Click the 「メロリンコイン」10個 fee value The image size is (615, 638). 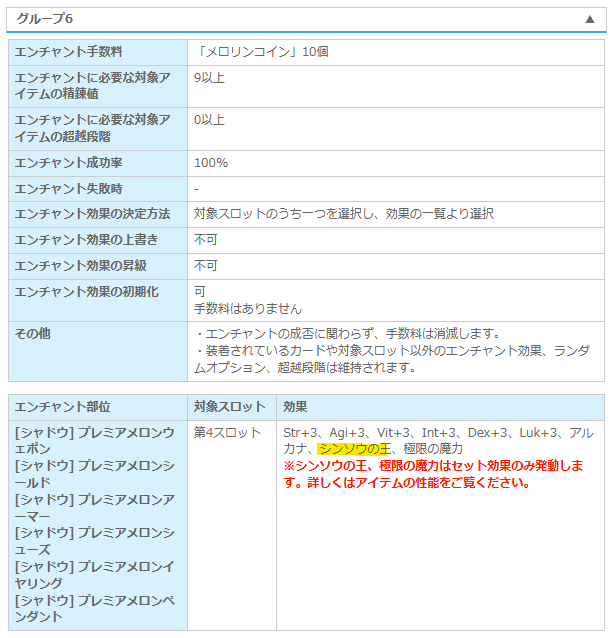[x=261, y=52]
